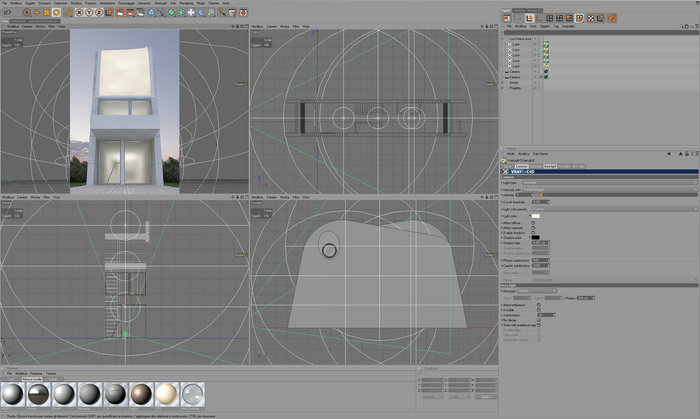
Task: Enable the No decay checkbox
Action: (539, 320)
